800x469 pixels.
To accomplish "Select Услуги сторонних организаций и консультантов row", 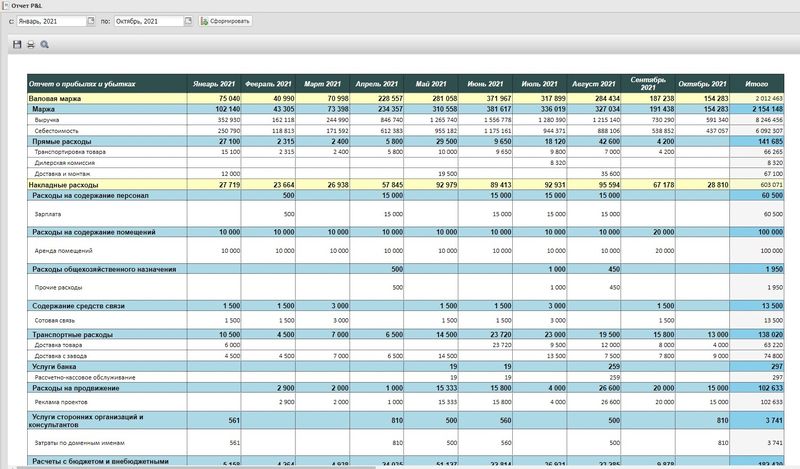I will 86,421.
